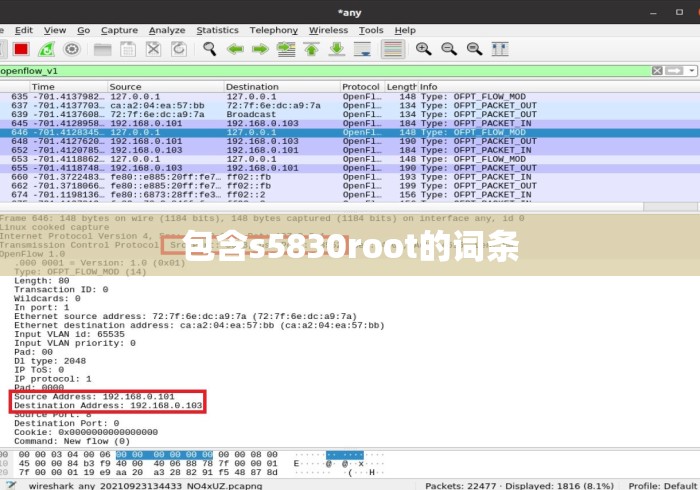
Task: Zoom out the main window text
Action: click(449, 49)
